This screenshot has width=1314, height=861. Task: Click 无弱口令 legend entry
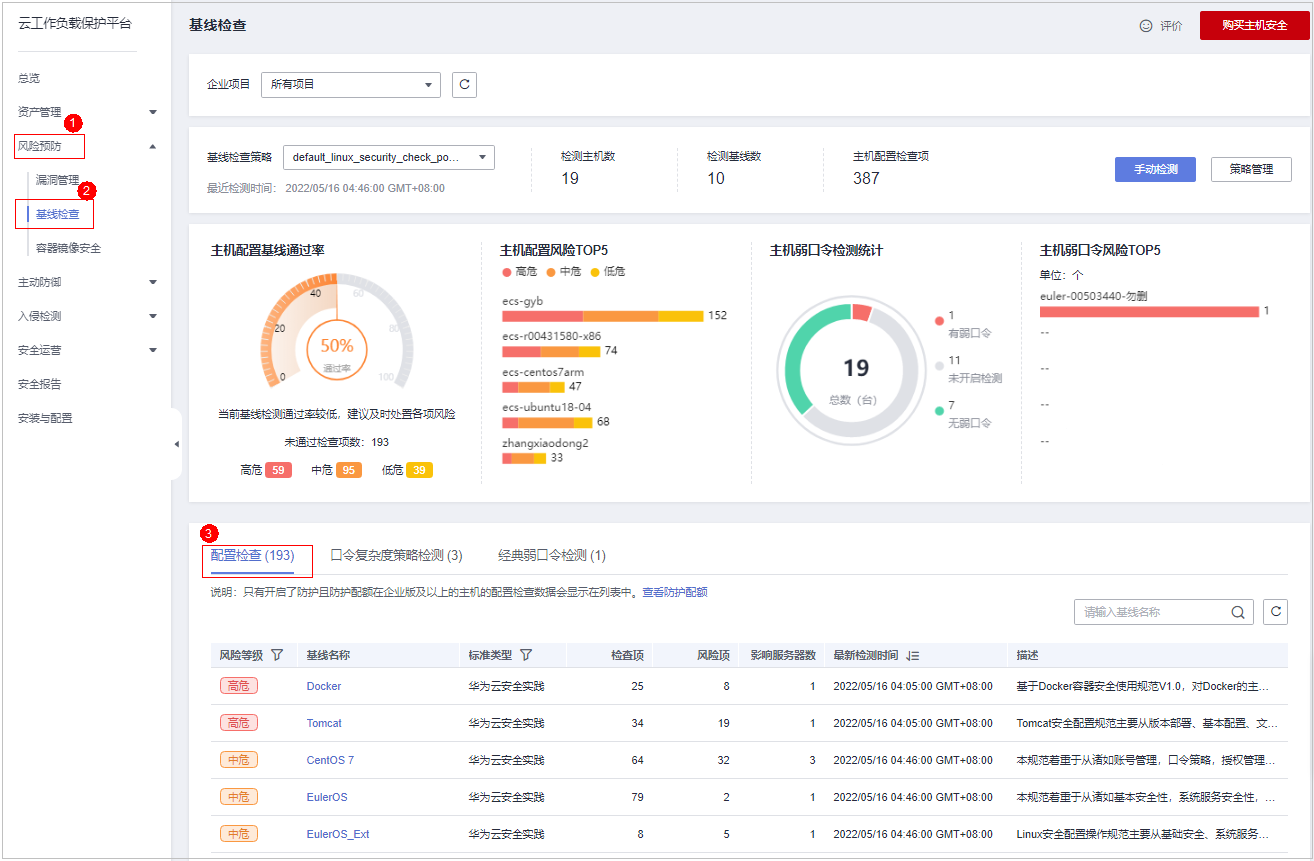[x=963, y=414]
